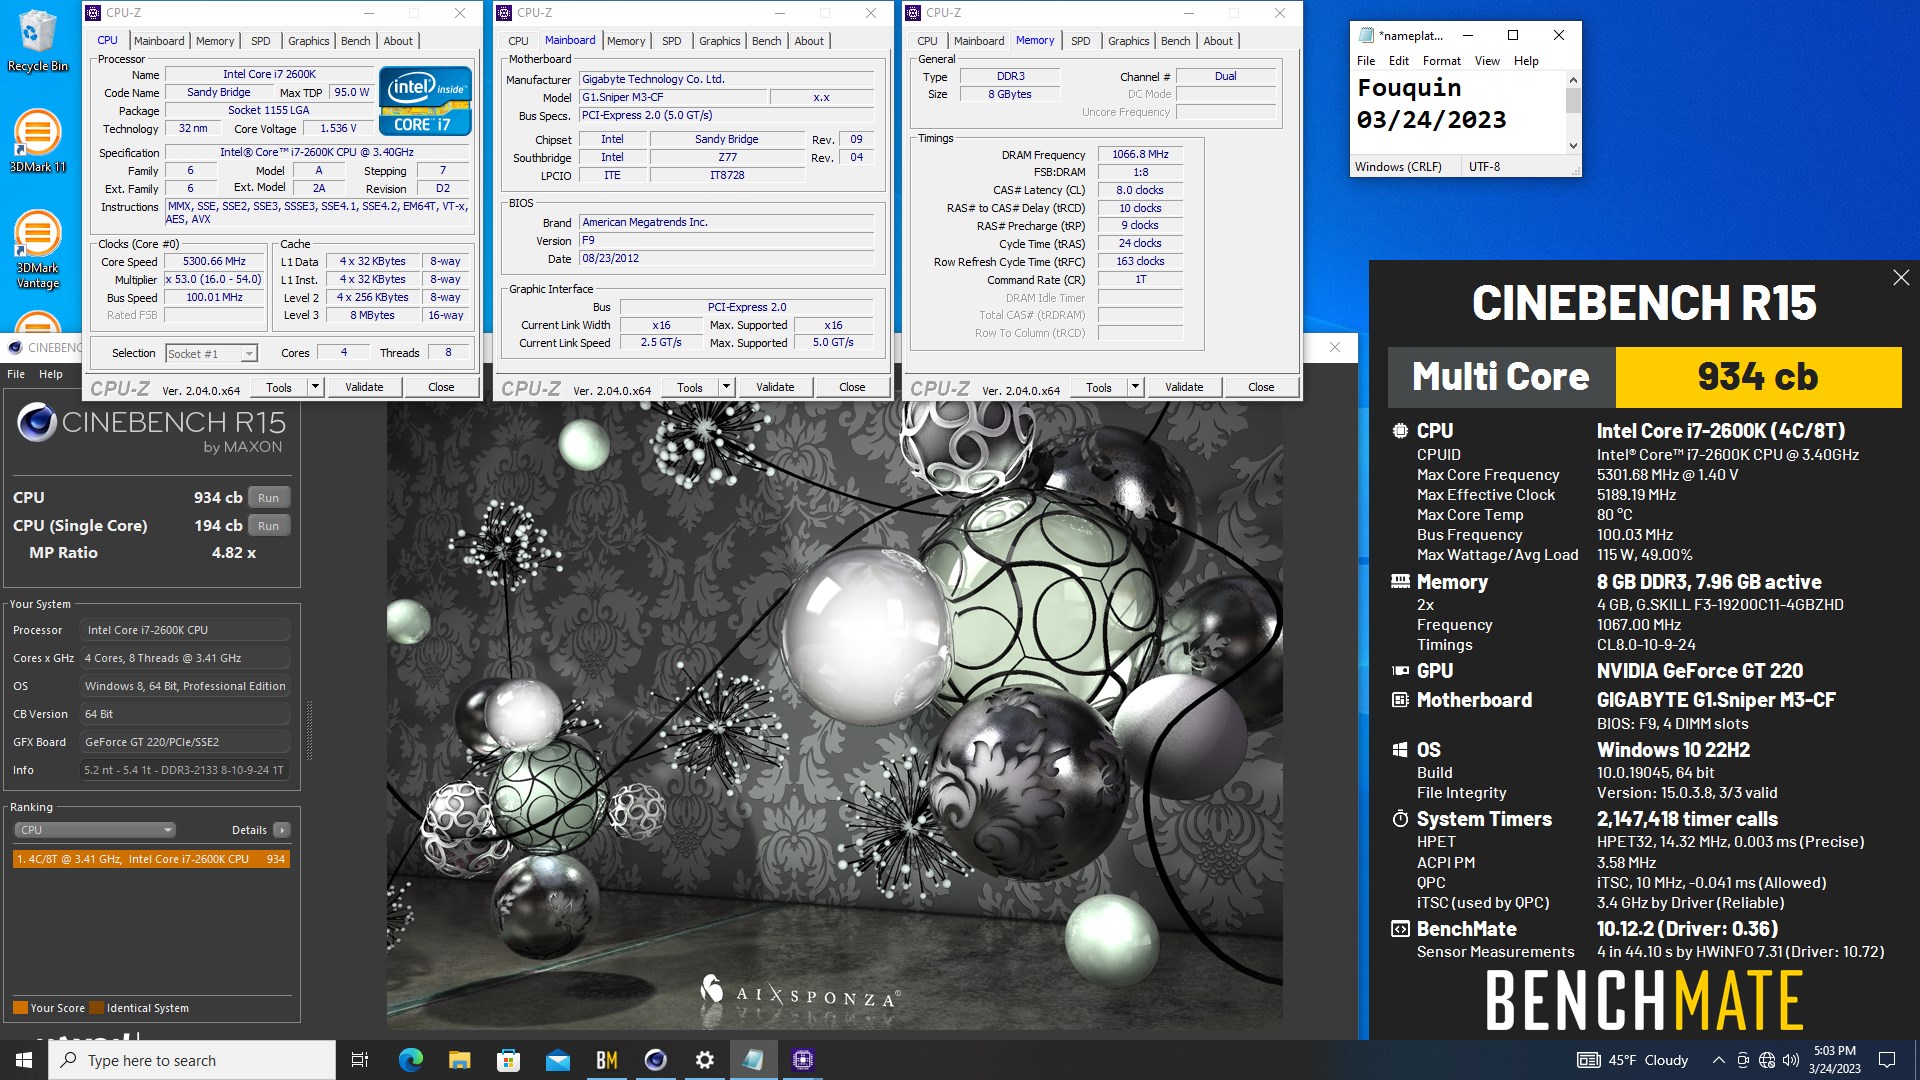Launch 3DMark 11 desktop shortcut
The height and width of the screenshot is (1080, 1920).
point(37,140)
